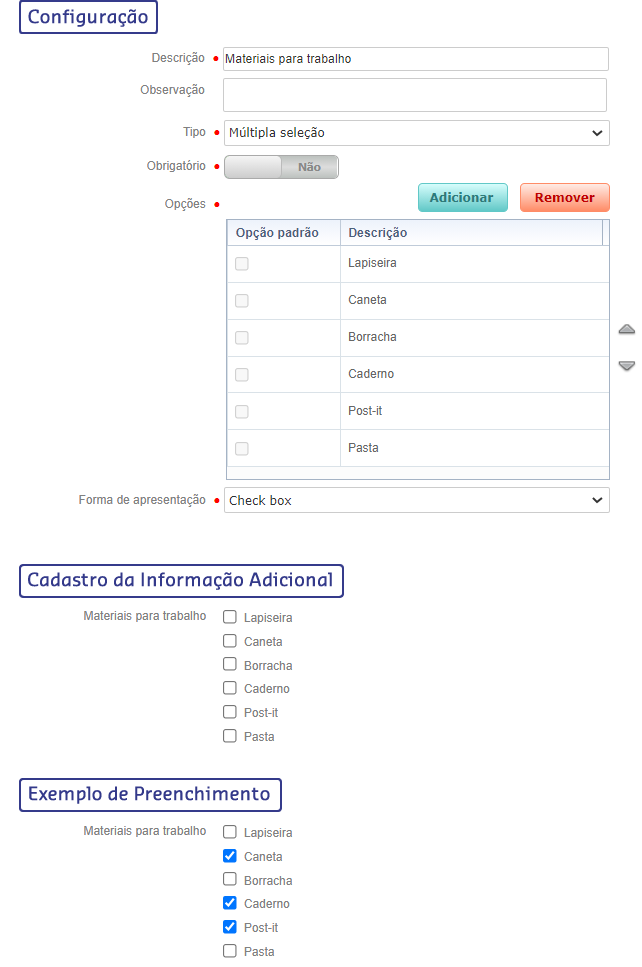Viewport: 642px width, 967px height.
Task: Click into the Observação text area
Action: point(414,95)
